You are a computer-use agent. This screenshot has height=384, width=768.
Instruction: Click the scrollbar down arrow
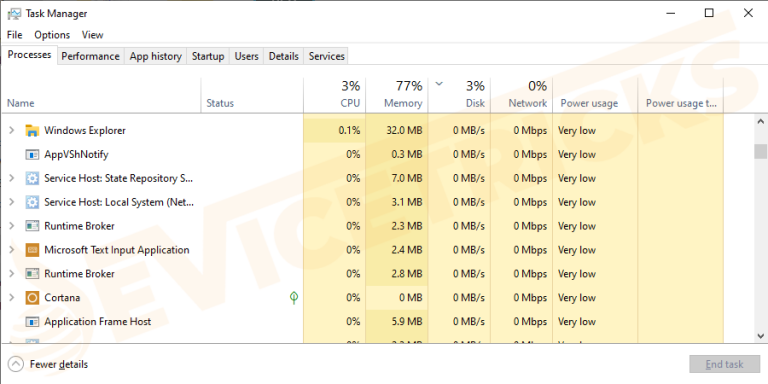click(761, 336)
